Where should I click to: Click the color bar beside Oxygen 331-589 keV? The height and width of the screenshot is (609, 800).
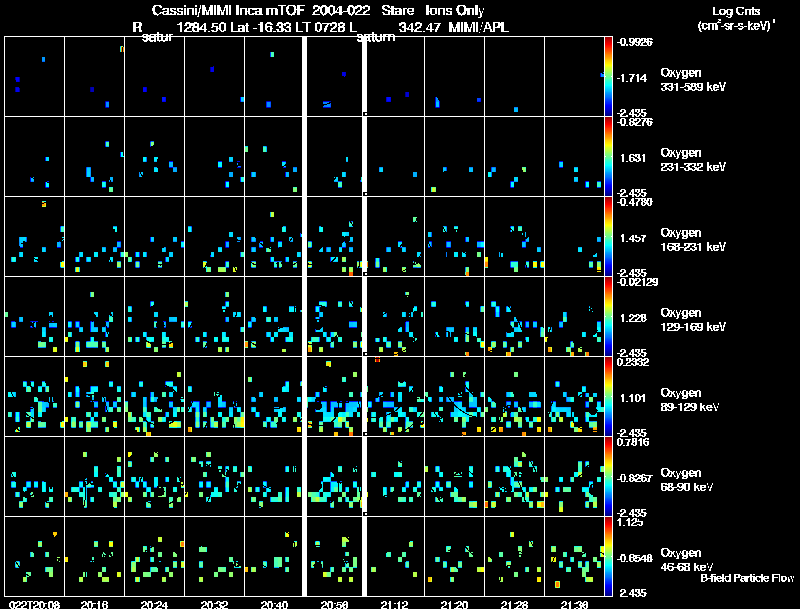click(x=608, y=76)
